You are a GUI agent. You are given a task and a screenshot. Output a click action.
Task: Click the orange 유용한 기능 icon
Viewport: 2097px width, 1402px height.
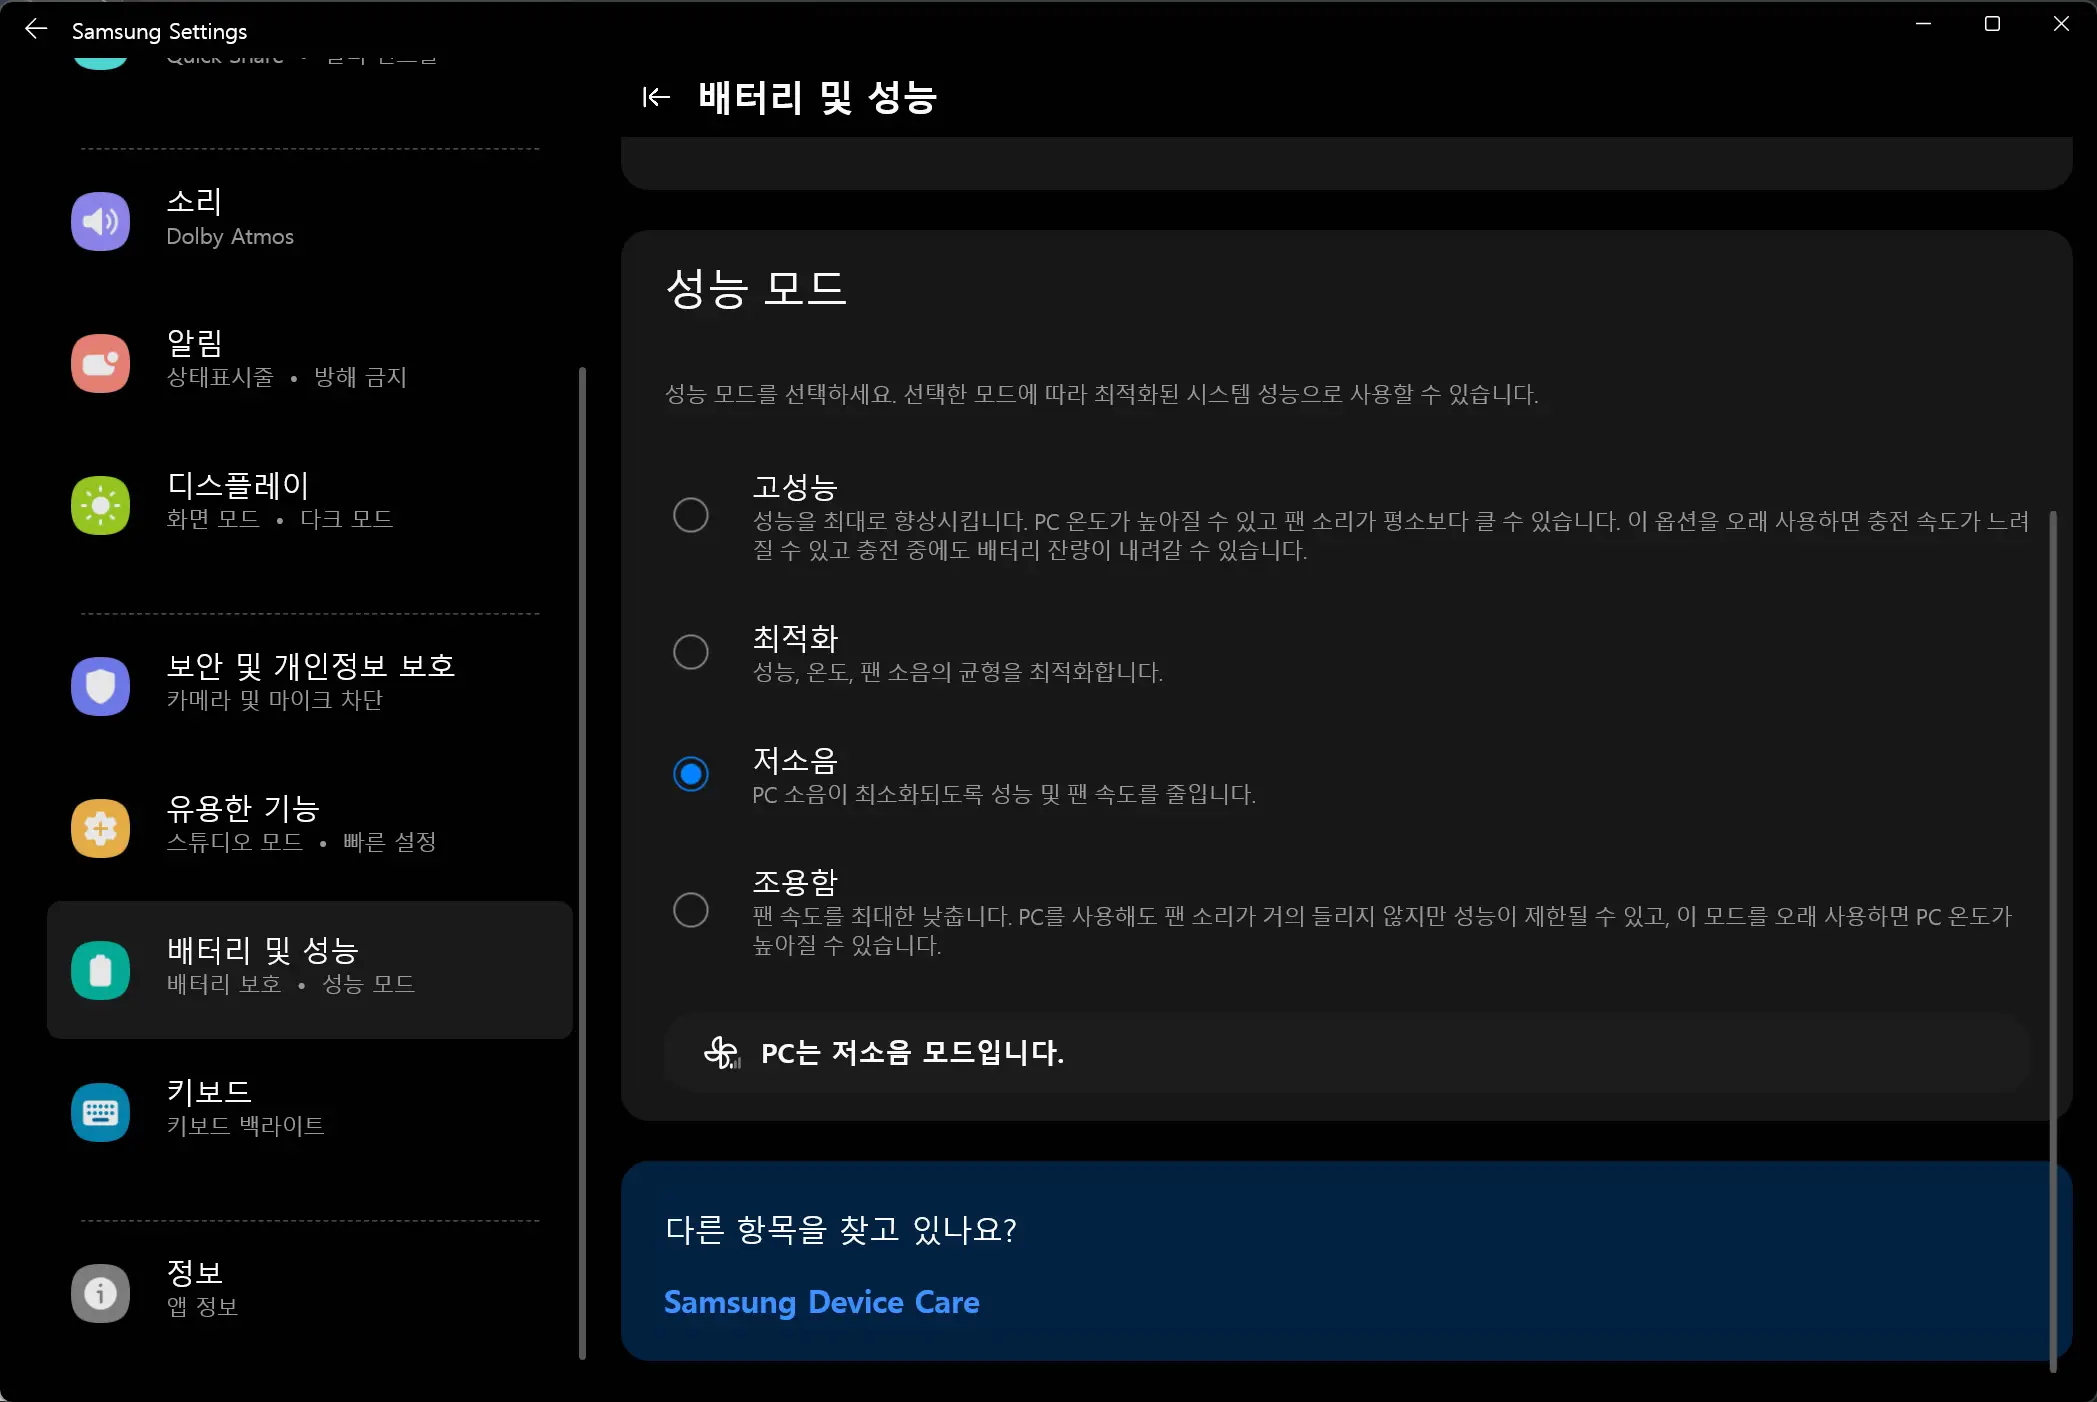click(x=100, y=828)
